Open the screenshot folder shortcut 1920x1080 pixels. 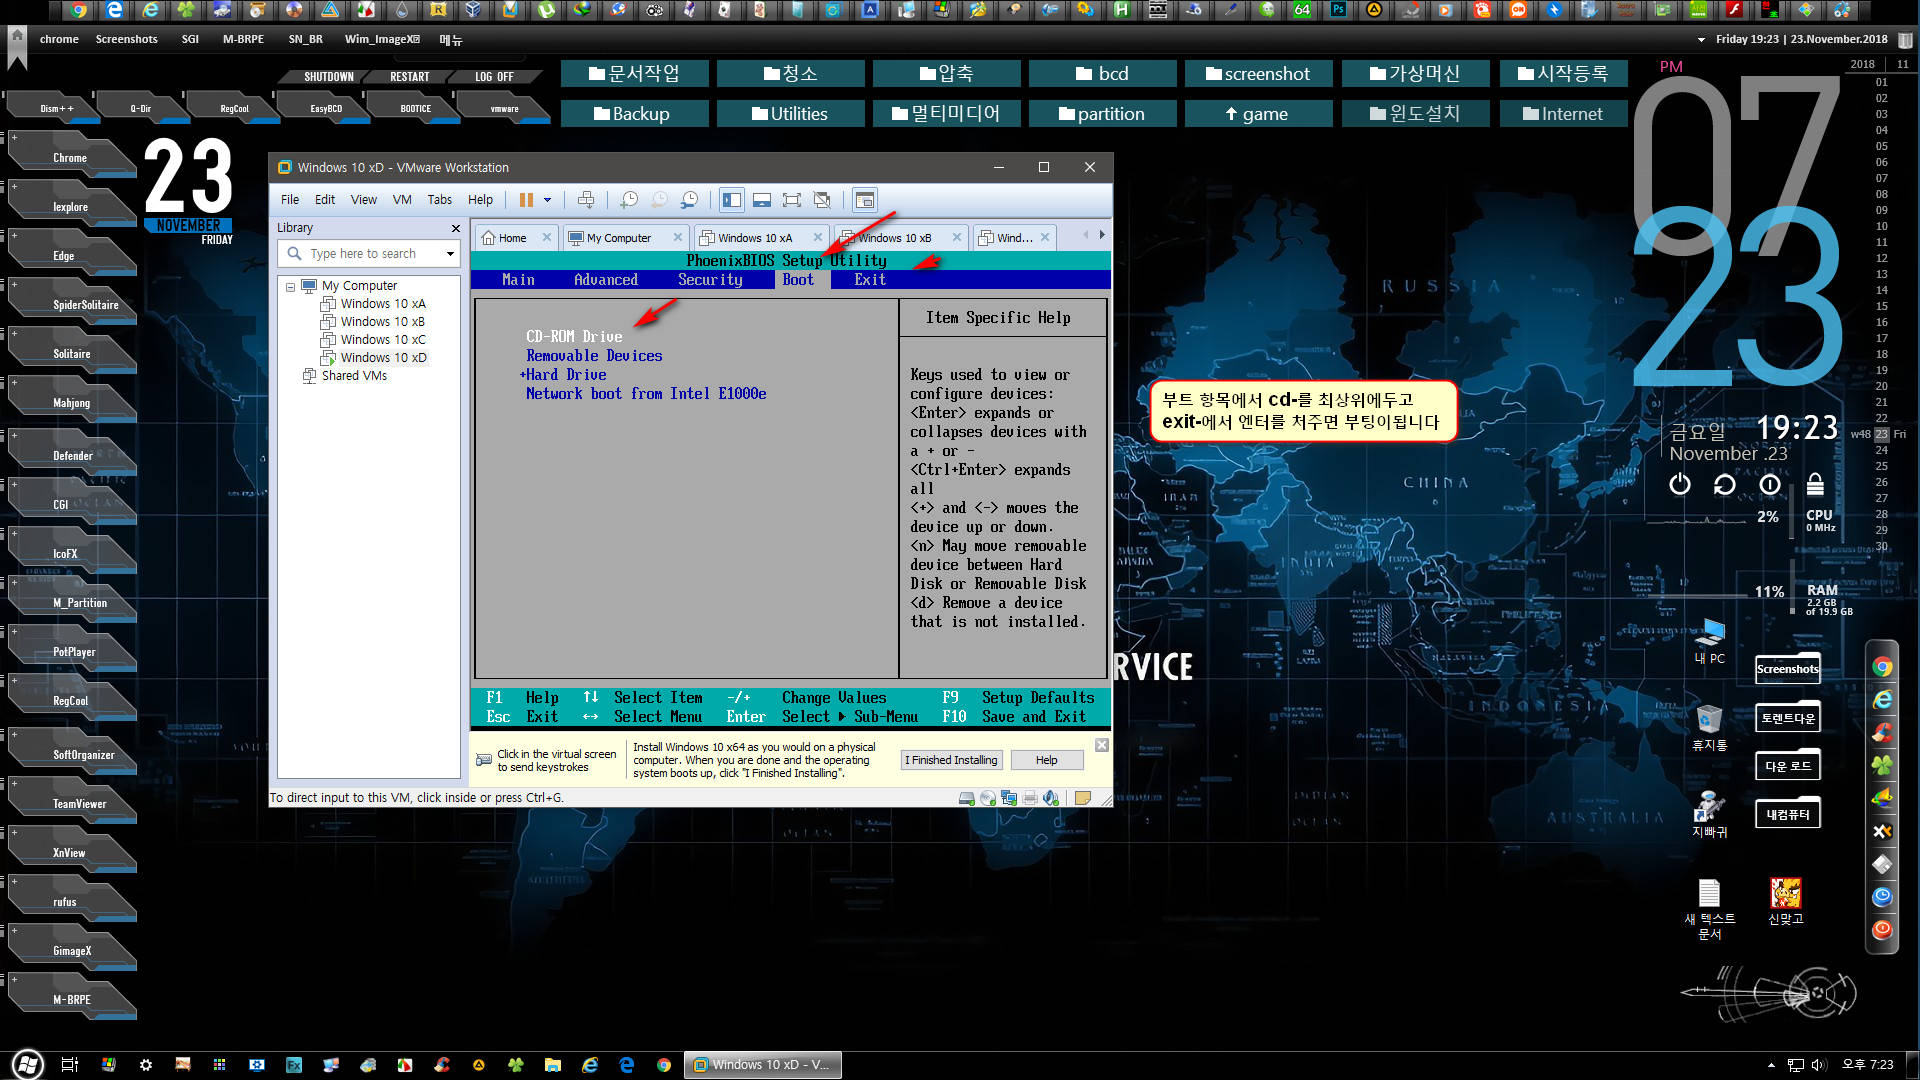click(x=1258, y=74)
